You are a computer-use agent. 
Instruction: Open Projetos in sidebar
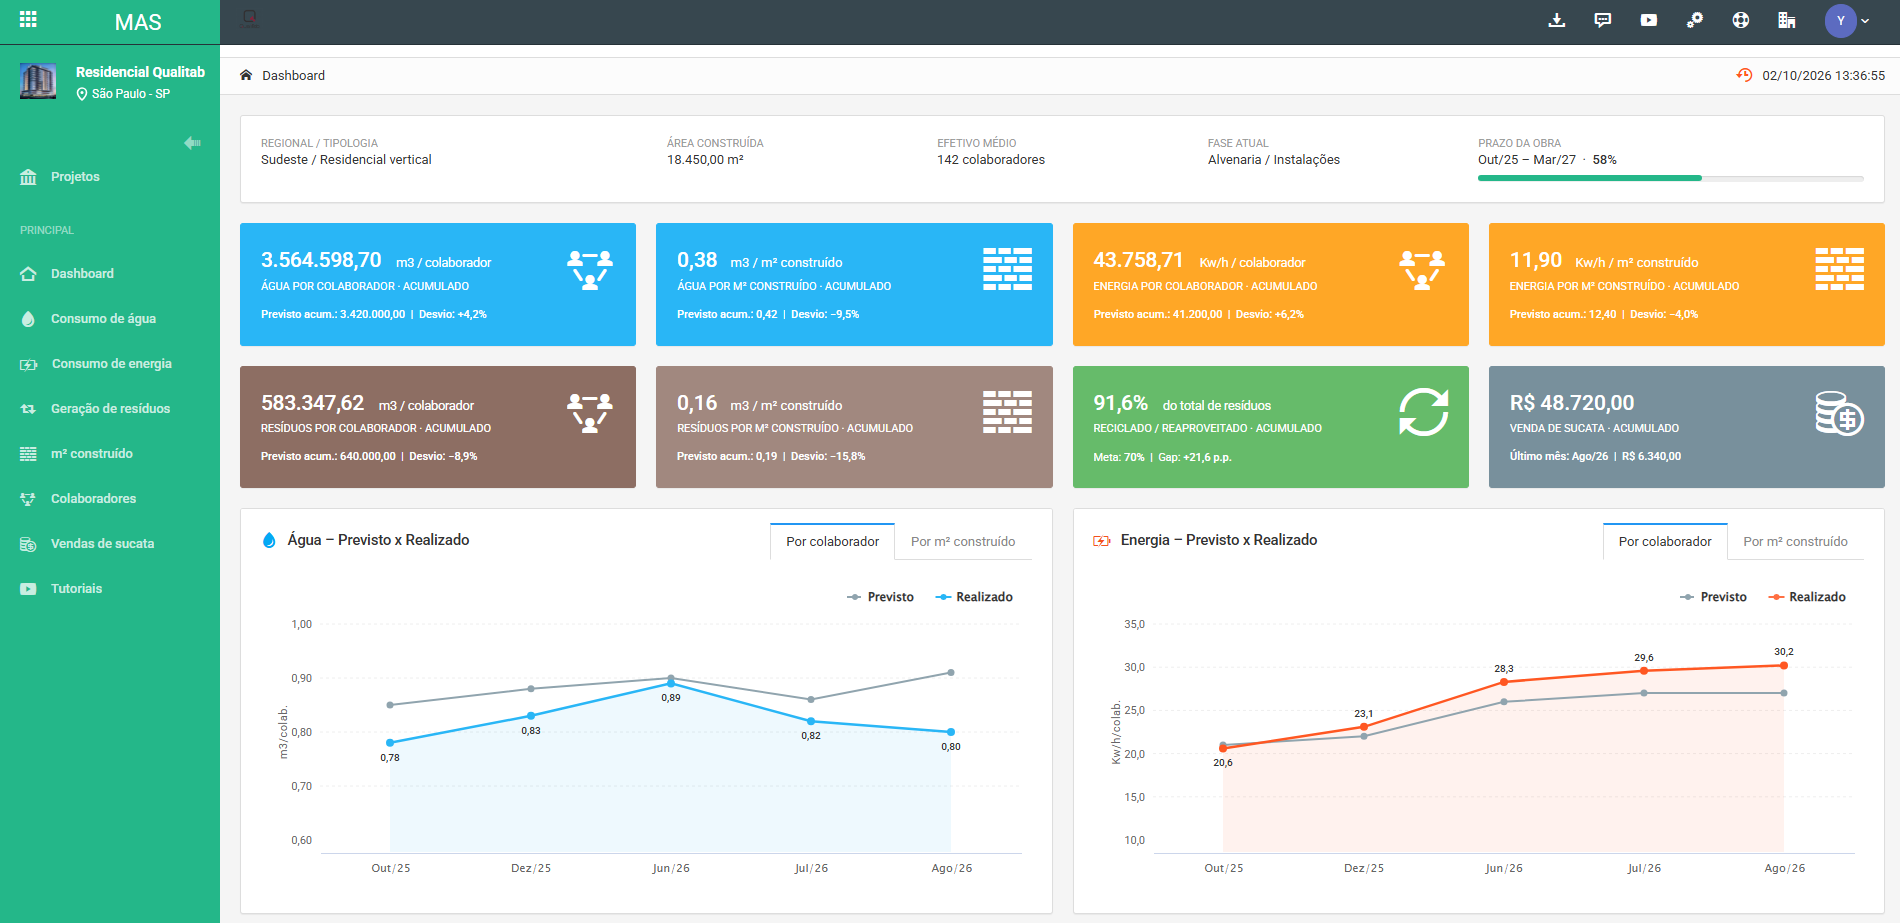[x=110, y=177]
